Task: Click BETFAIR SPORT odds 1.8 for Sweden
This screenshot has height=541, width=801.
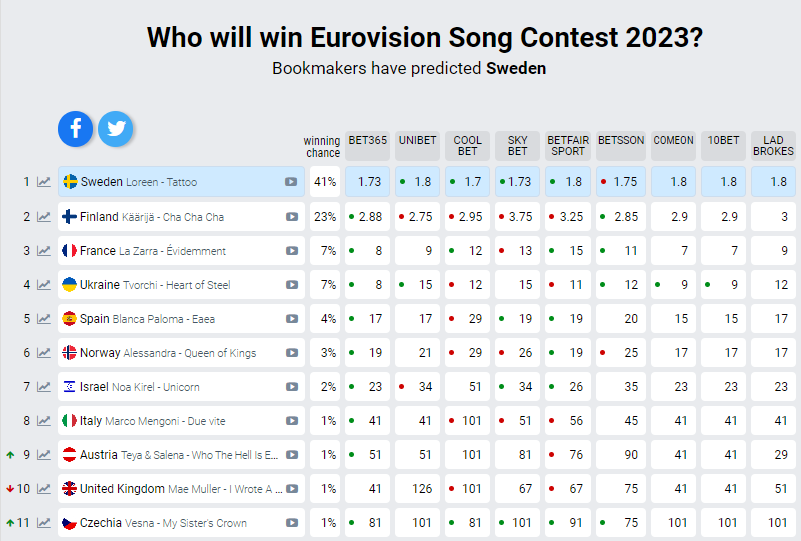Action: (568, 181)
